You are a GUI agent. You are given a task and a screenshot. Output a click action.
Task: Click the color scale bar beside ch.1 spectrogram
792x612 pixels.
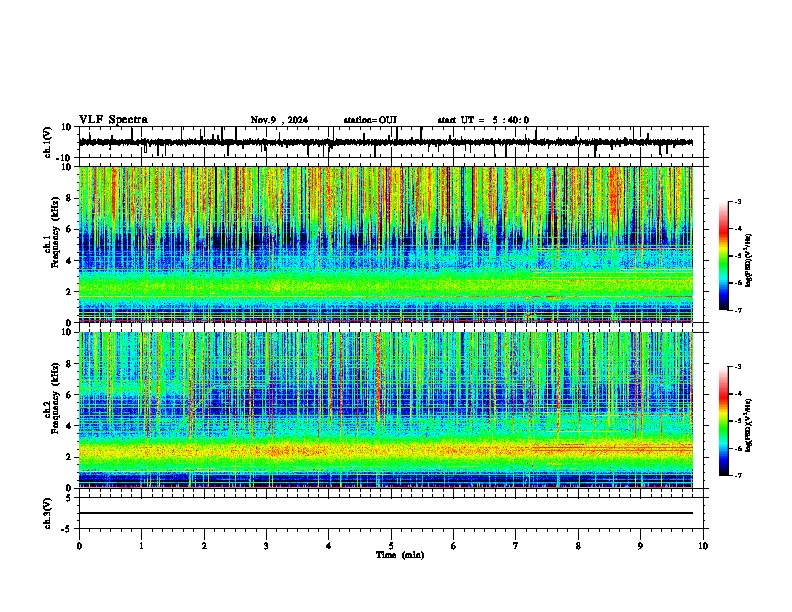pos(723,256)
